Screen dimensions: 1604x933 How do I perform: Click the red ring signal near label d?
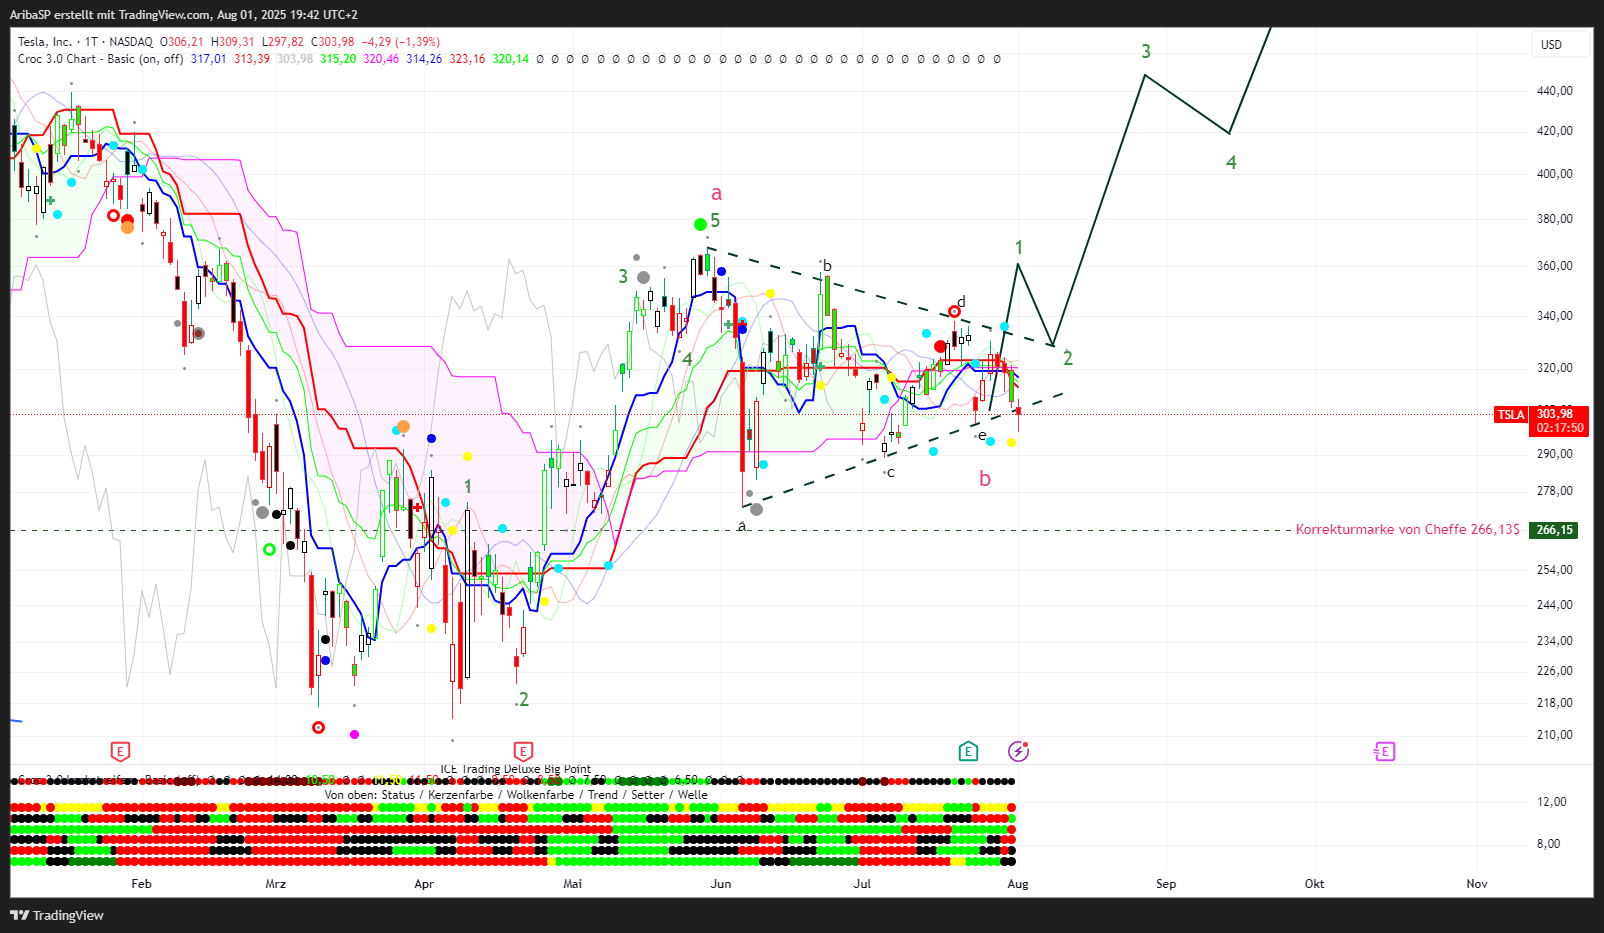954,313
